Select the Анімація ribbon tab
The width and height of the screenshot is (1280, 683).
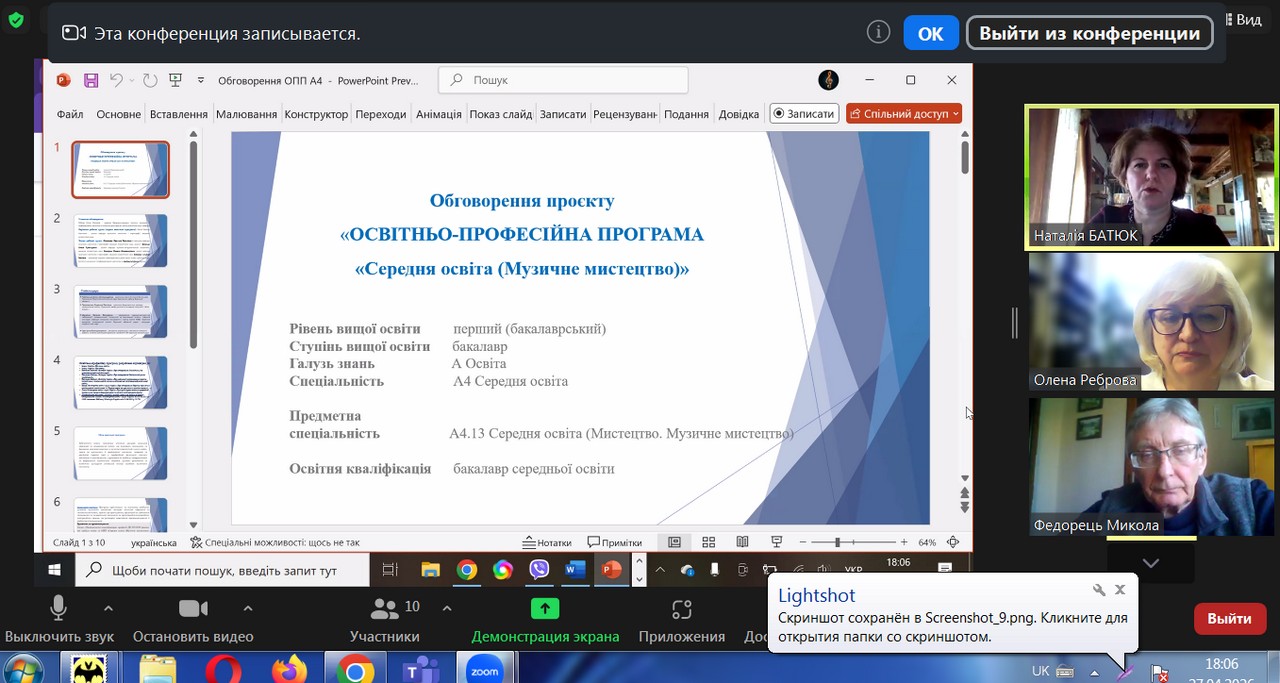(x=438, y=114)
